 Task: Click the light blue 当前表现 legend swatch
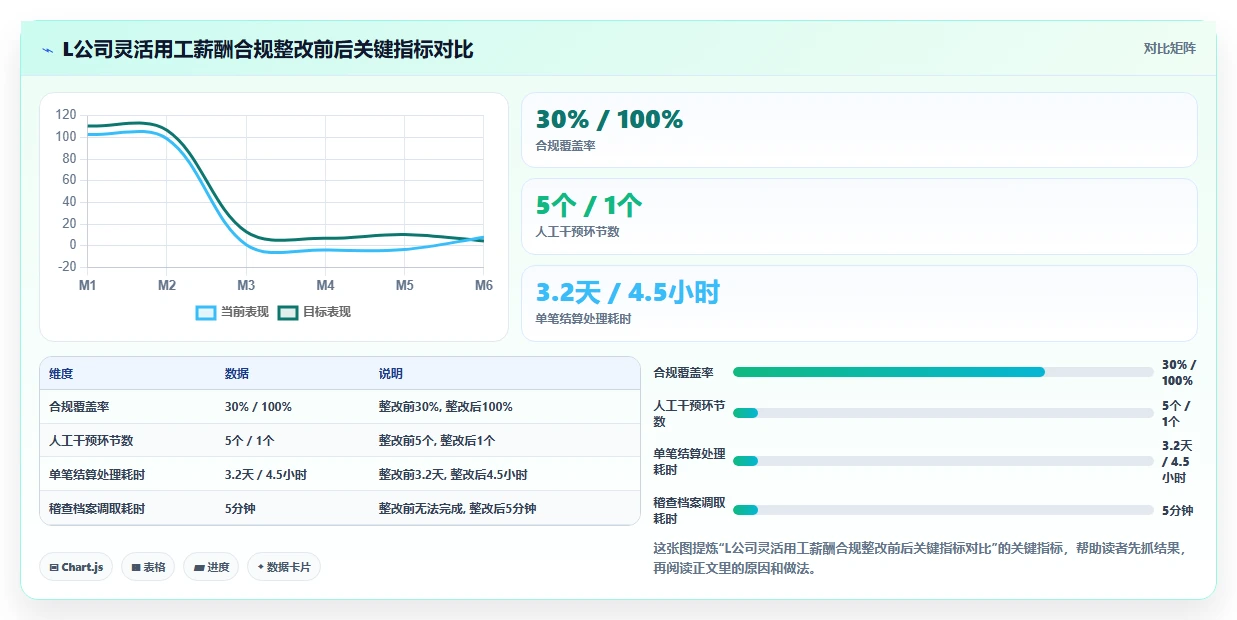coord(206,312)
